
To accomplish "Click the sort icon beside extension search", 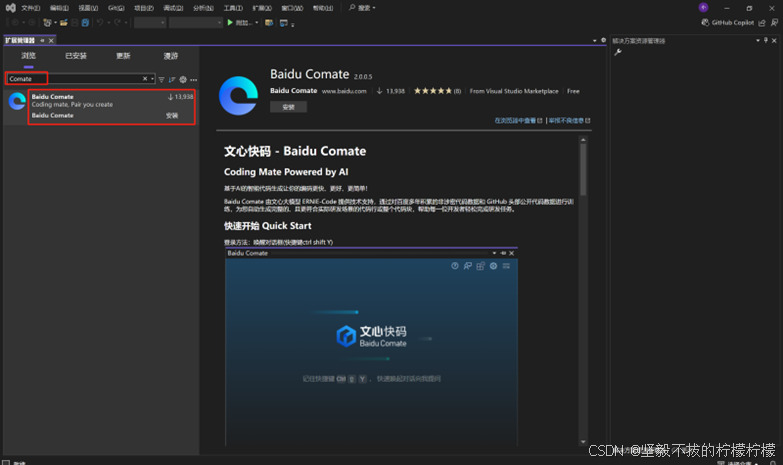I will coord(172,79).
